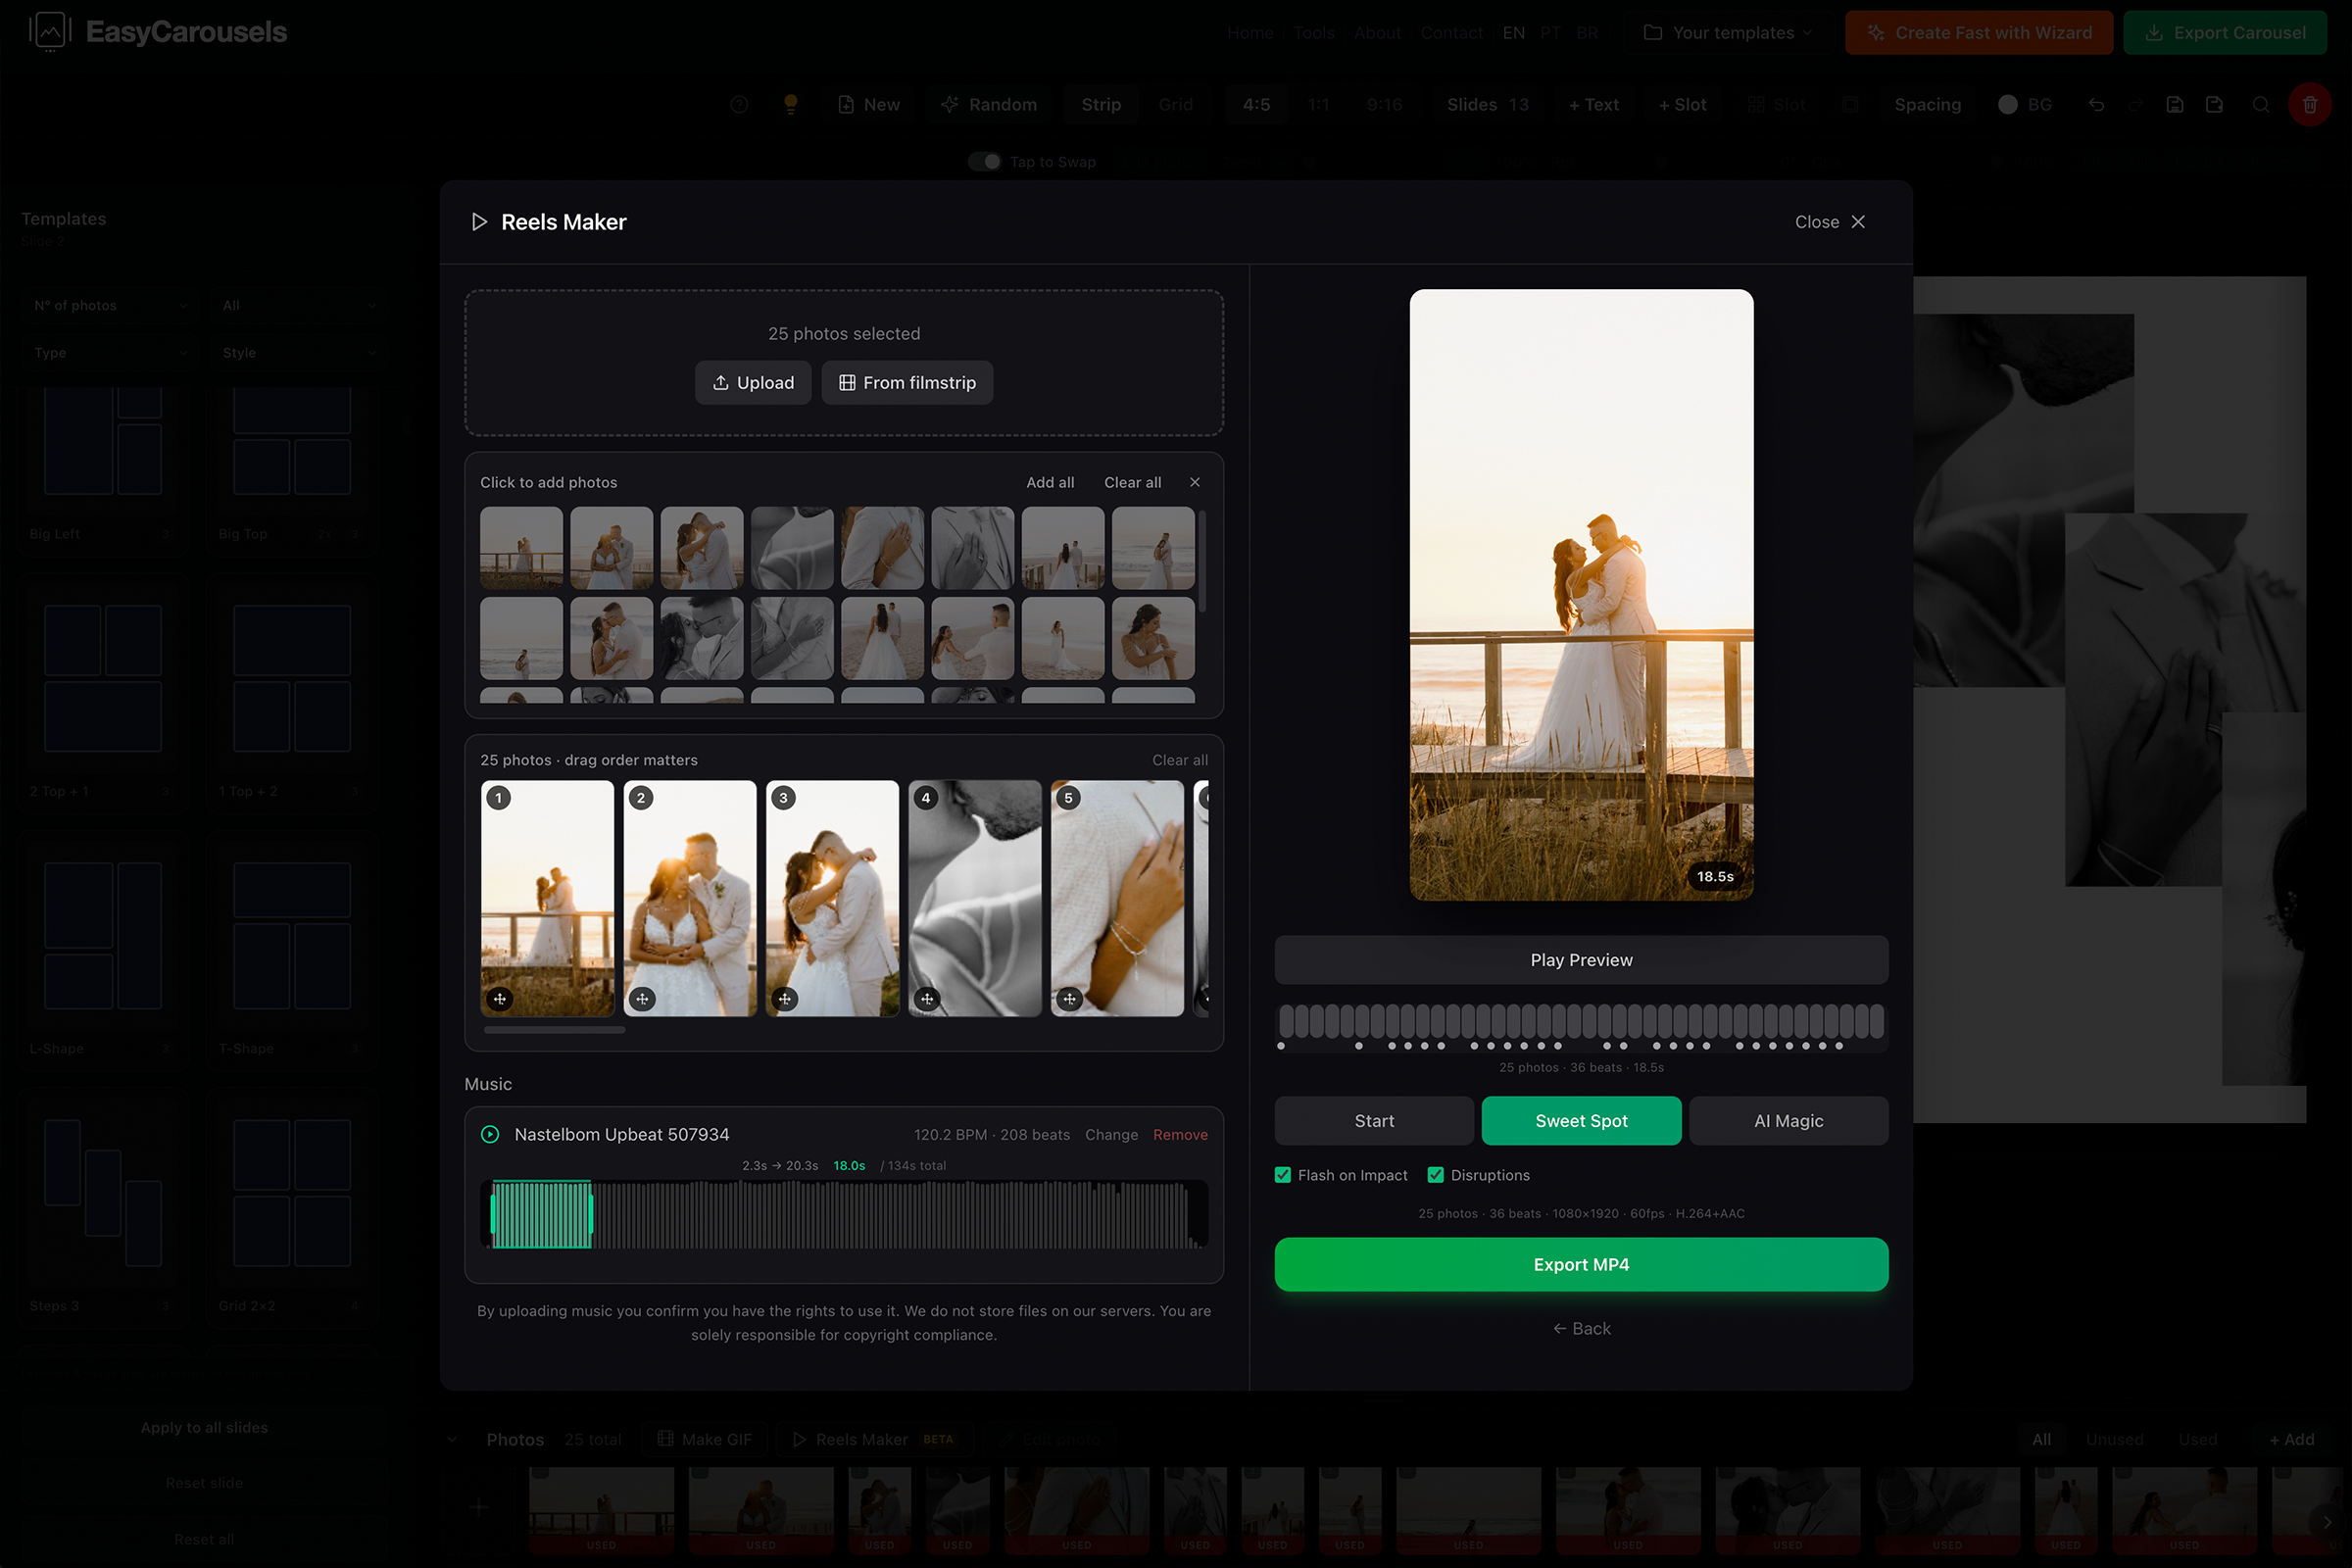
Task: Grab move handle on ordered photo 3
Action: pyautogui.click(x=785, y=998)
